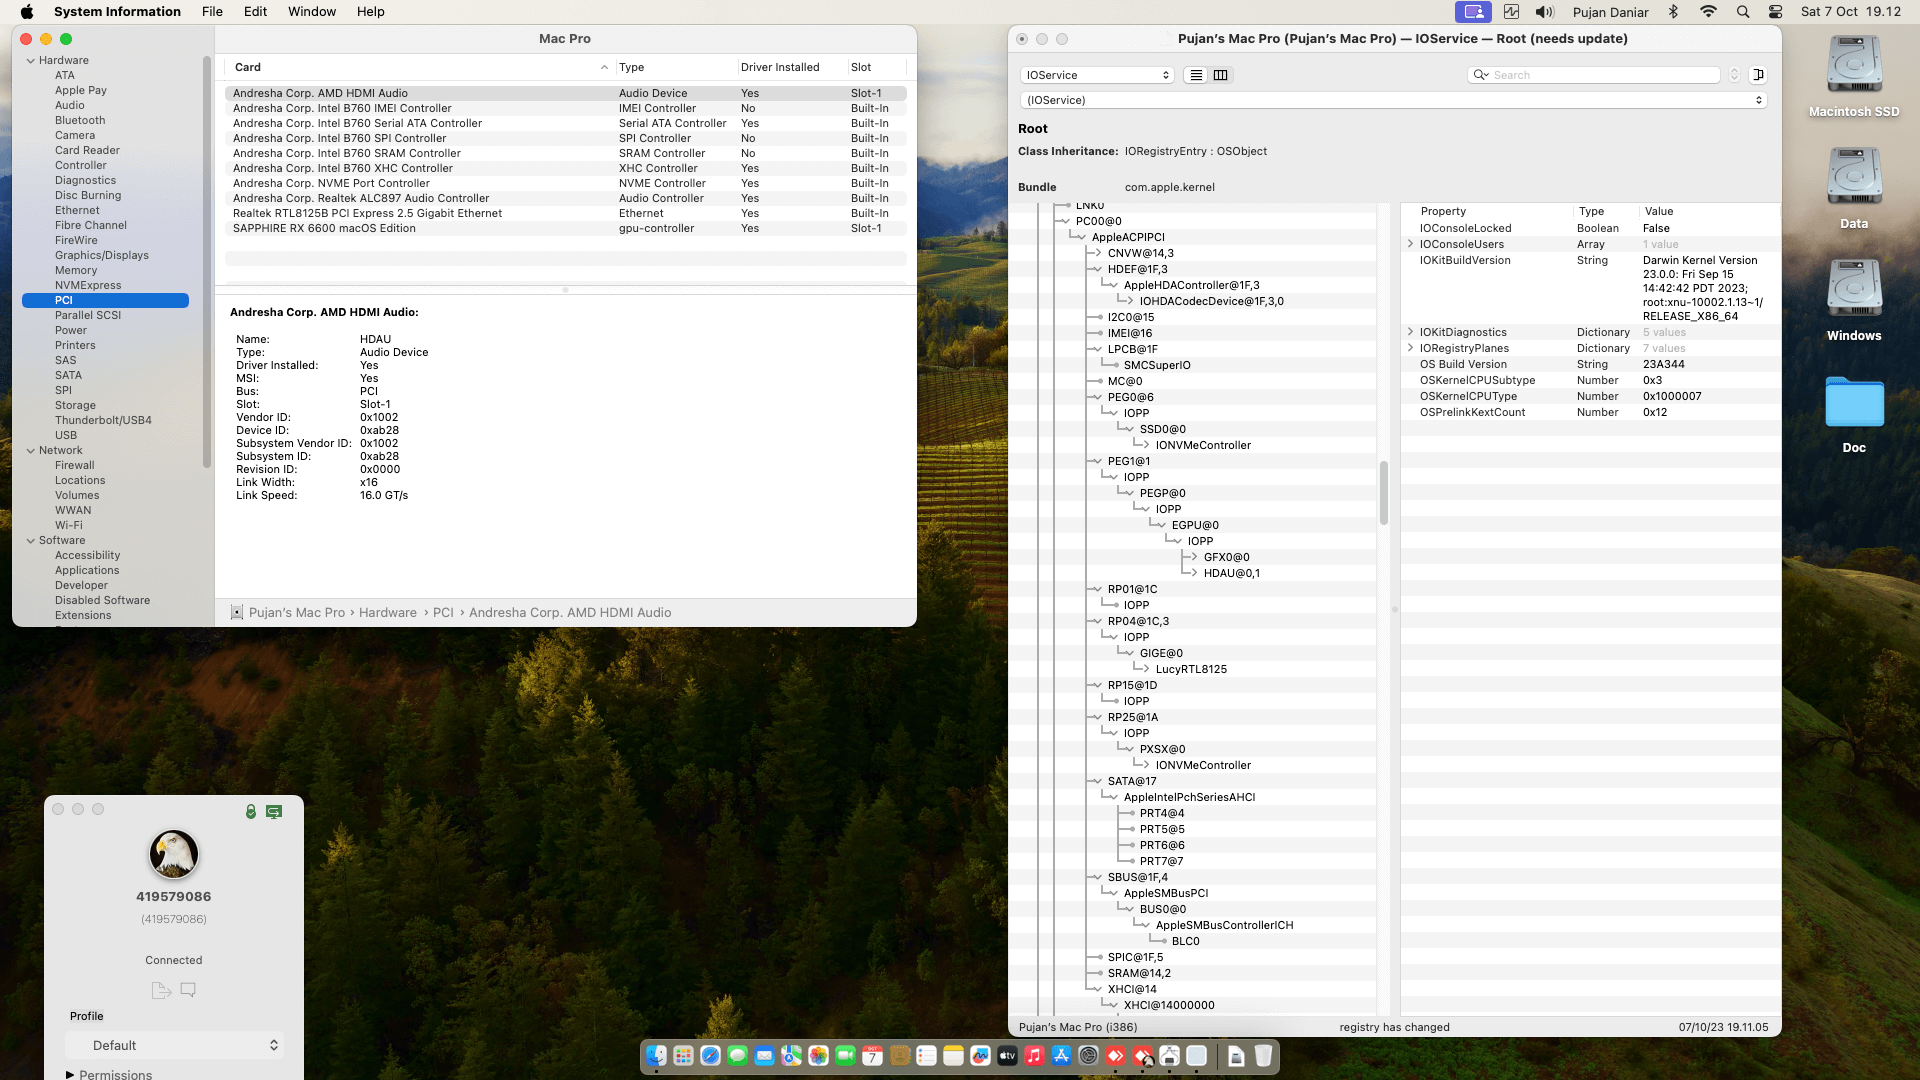This screenshot has width=1920, height=1080.
Task: Toggle the sidebar panel button beside search
Action: (1758, 75)
